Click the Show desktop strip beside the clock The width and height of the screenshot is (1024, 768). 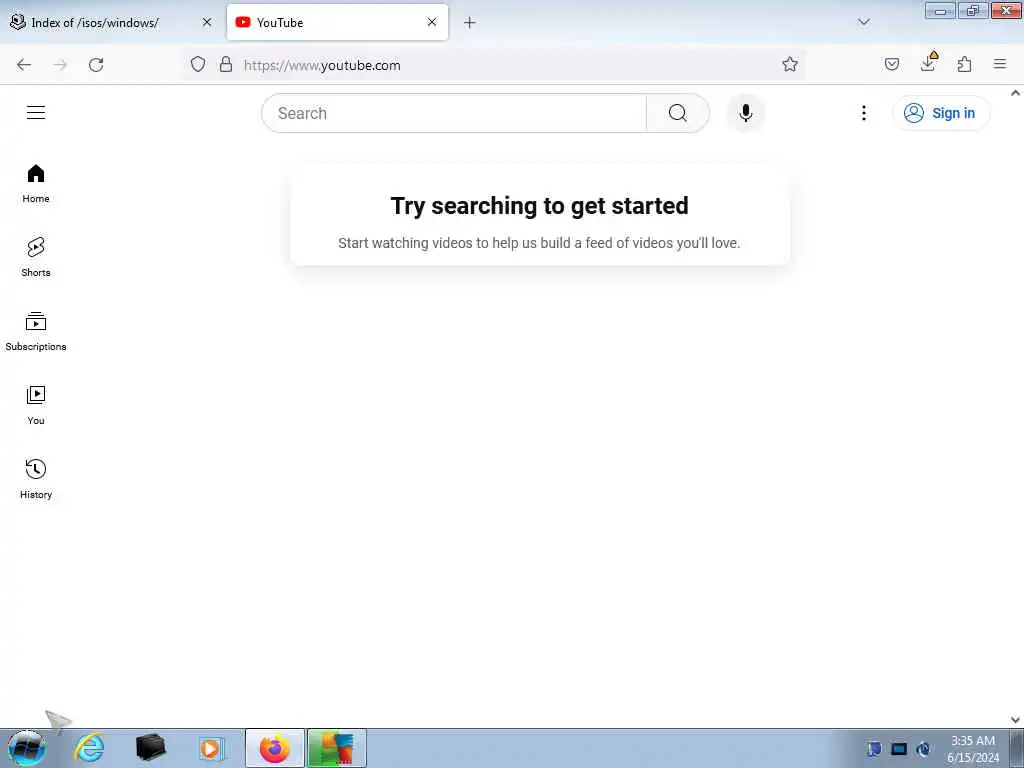coord(1016,748)
